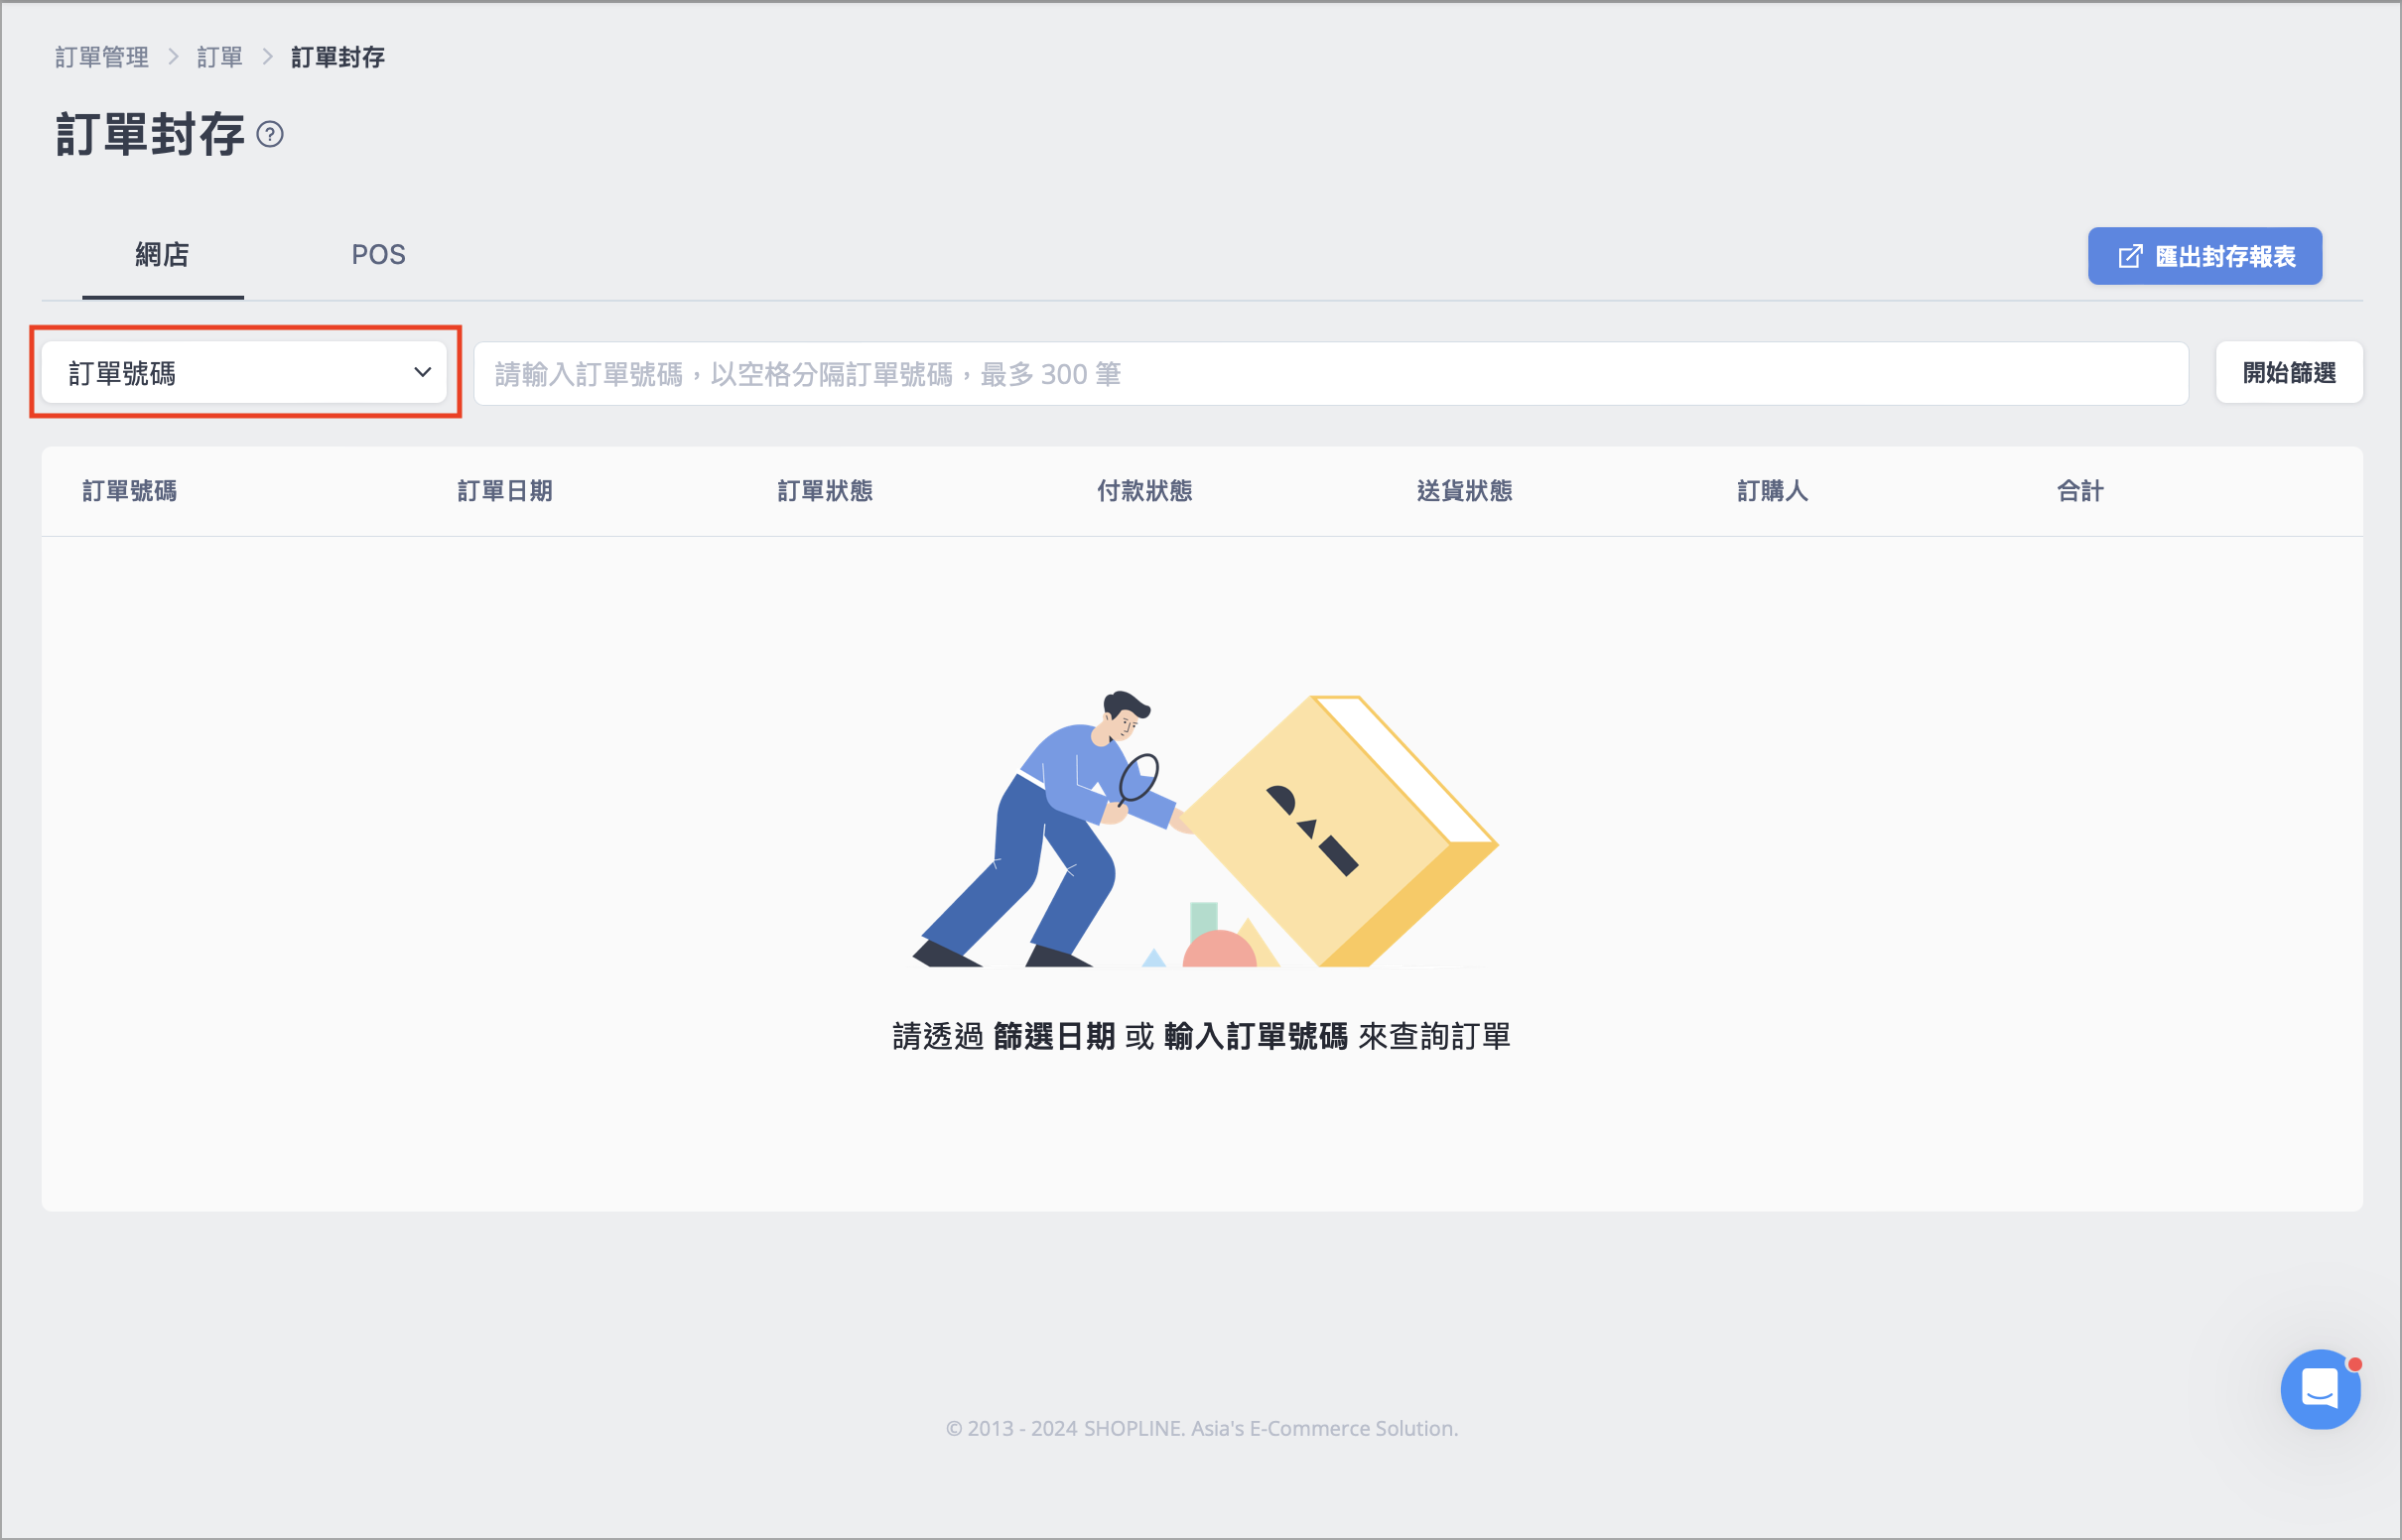Click the 開始篩選 button
Image resolution: width=2402 pixels, height=1540 pixels.
click(x=2289, y=373)
